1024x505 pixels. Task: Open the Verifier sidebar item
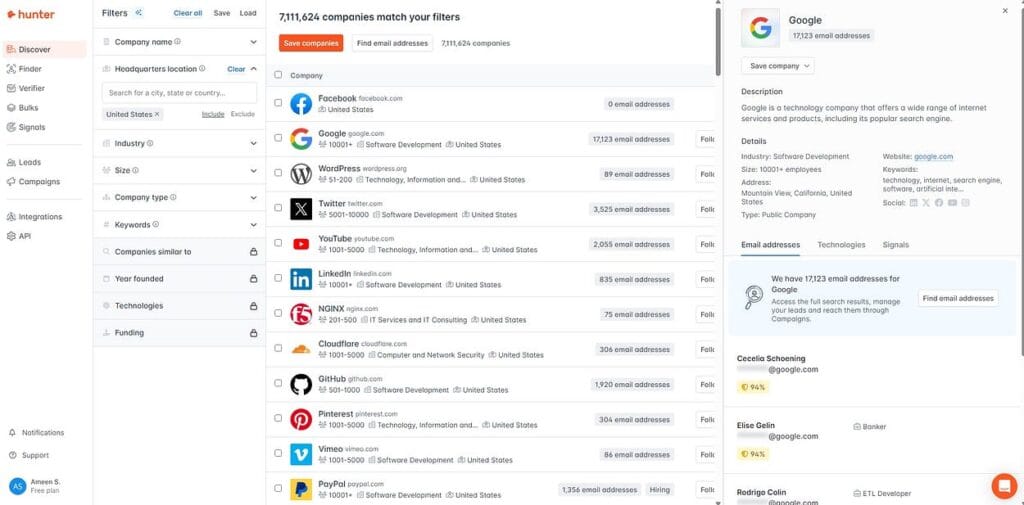tap(31, 88)
